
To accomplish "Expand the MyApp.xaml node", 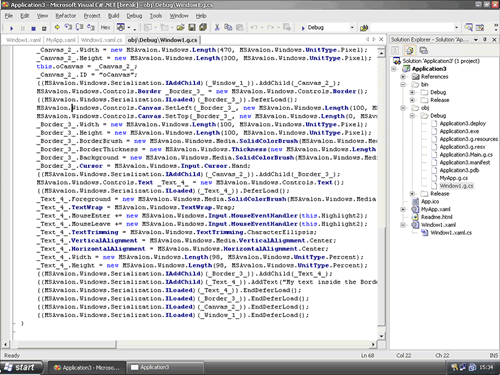I will [403, 209].
